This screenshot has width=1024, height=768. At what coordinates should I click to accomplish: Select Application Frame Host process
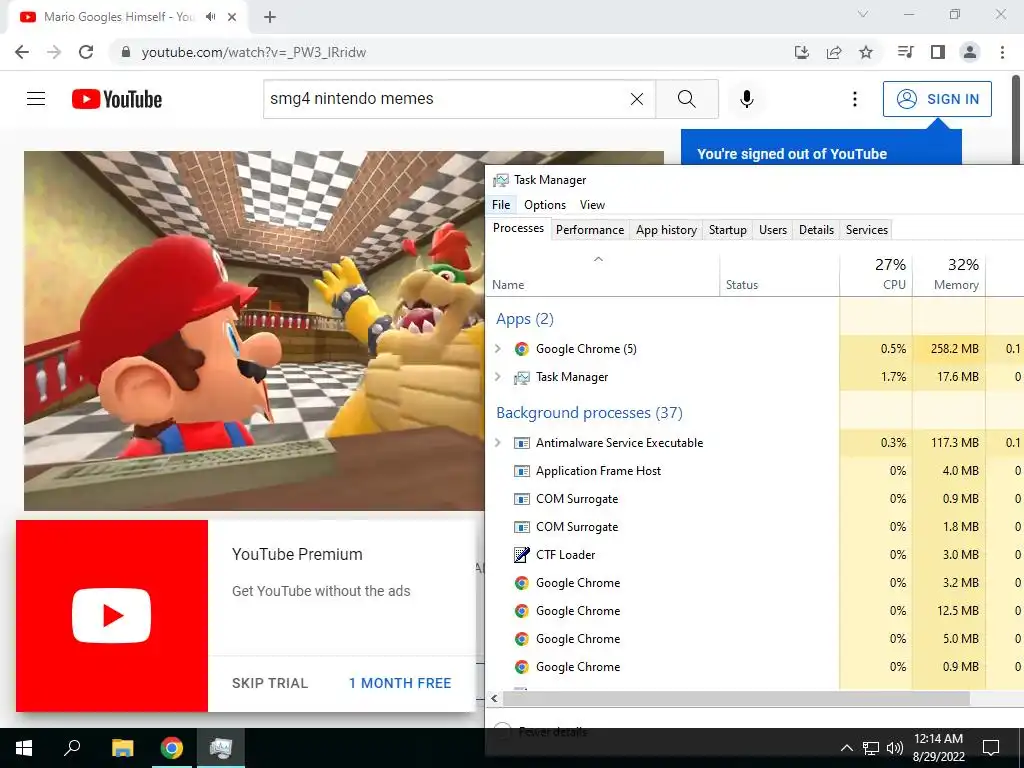pos(755,471)
